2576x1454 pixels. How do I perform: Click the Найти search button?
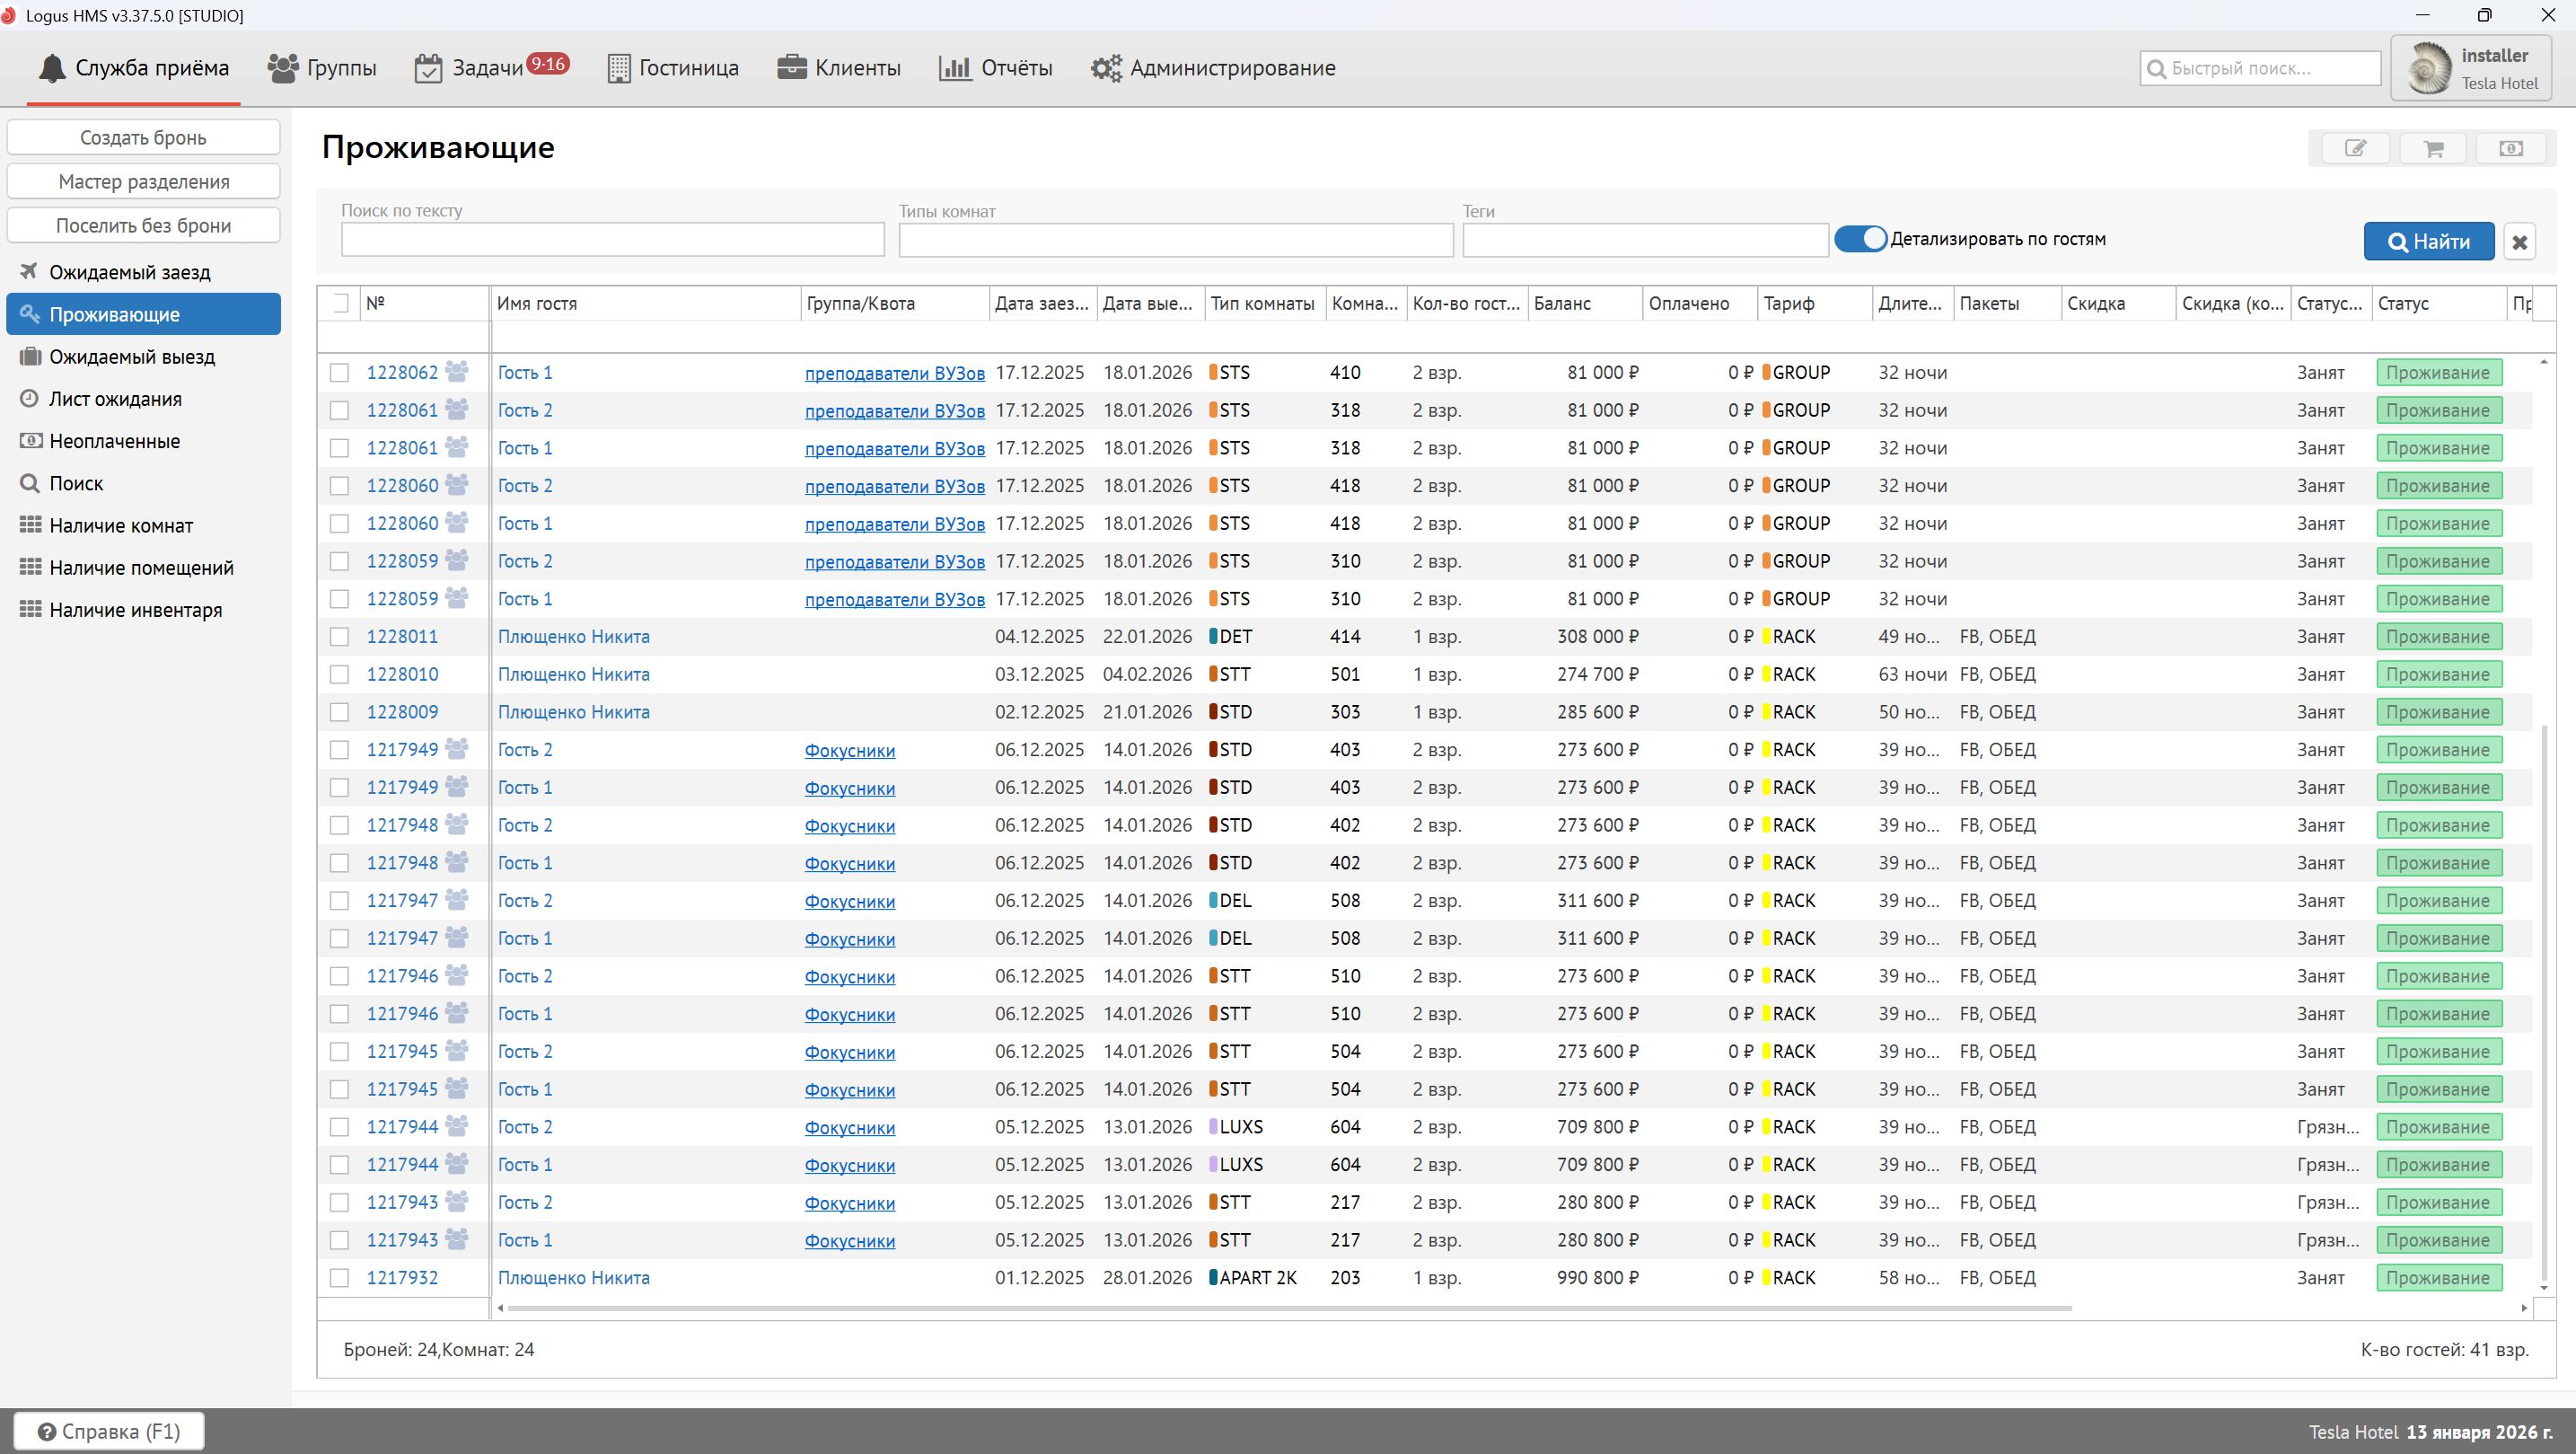pos(2428,242)
